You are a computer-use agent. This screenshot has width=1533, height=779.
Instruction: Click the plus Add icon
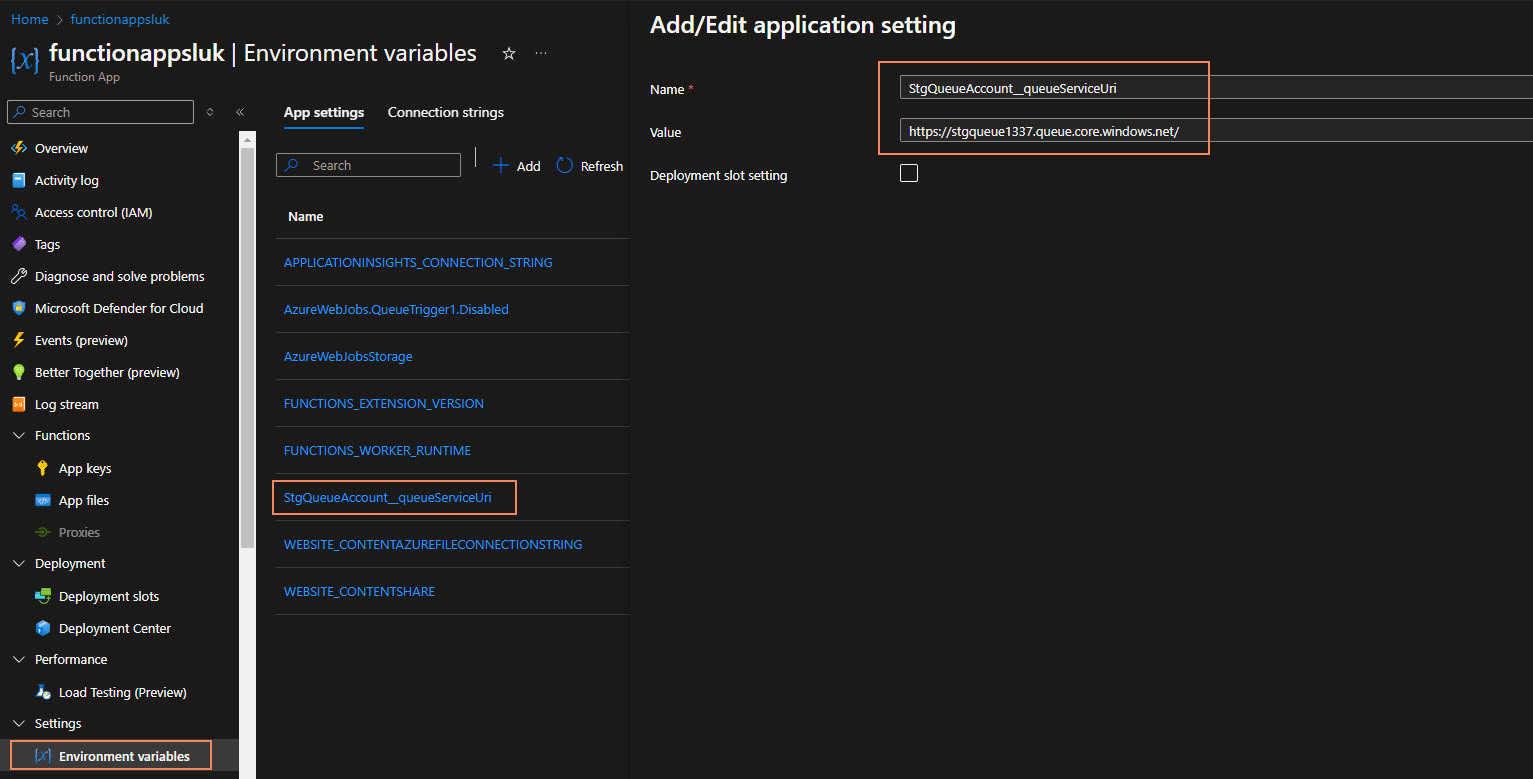click(501, 166)
